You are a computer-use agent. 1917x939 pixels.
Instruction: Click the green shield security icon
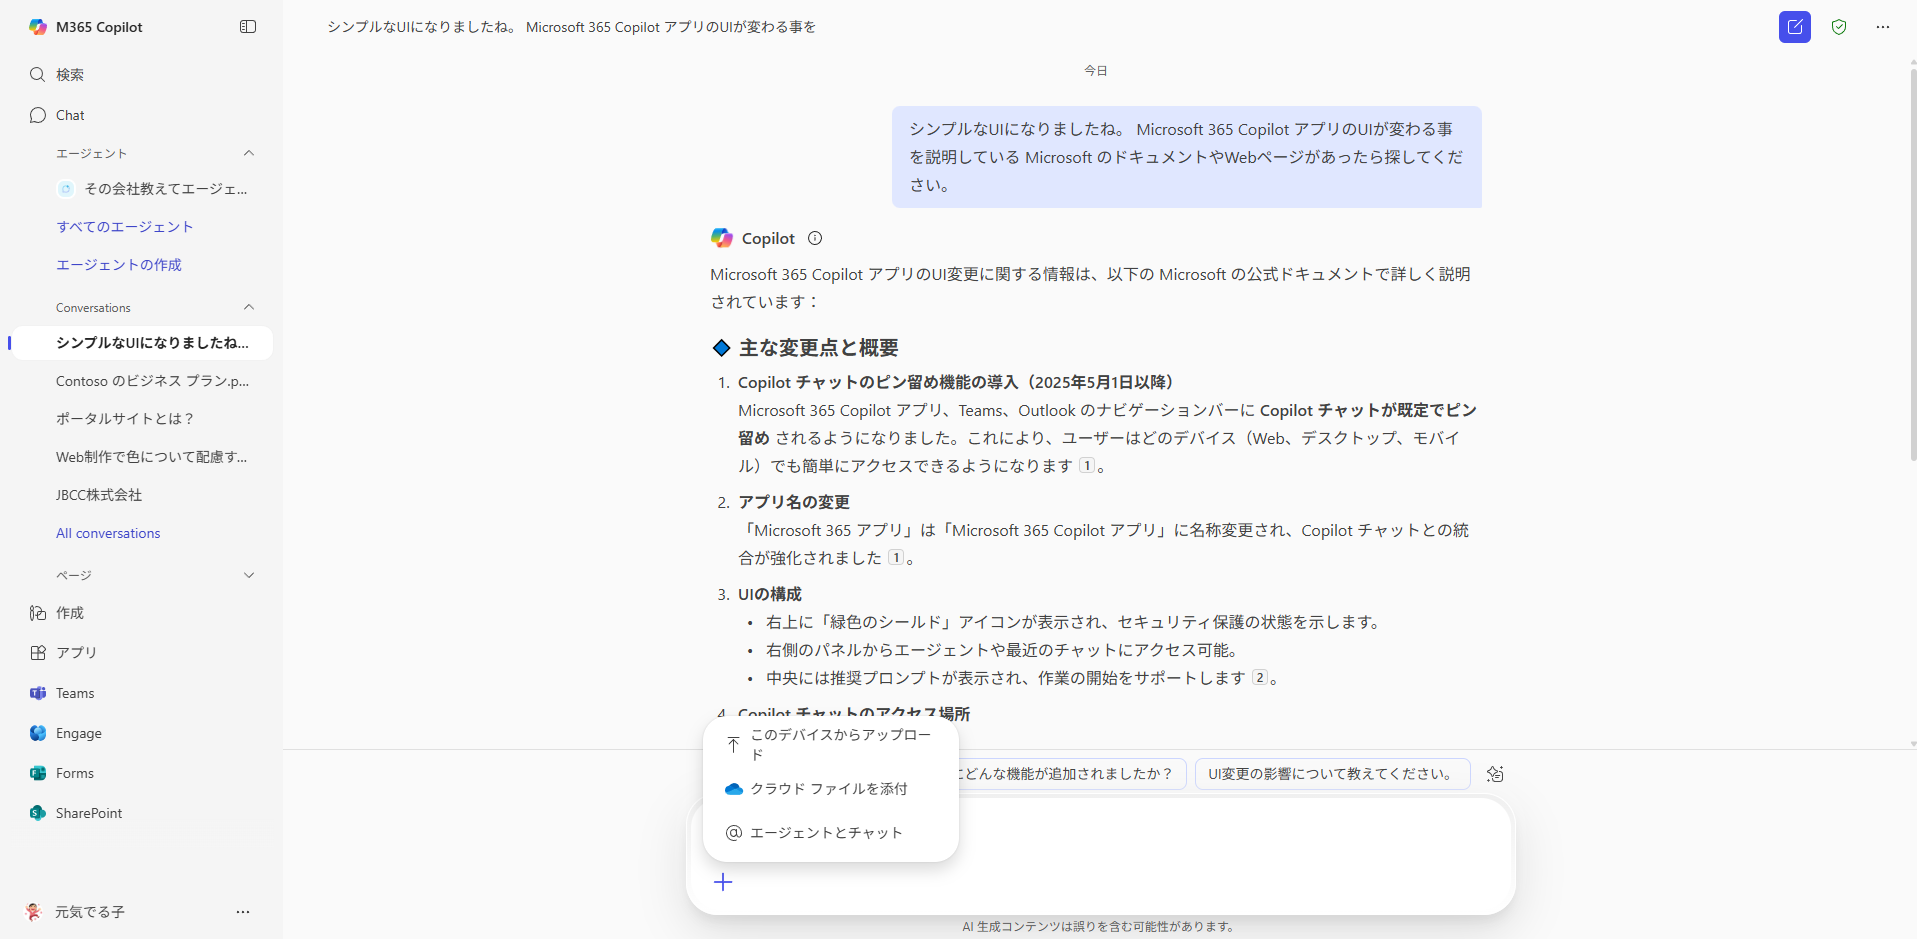click(1839, 27)
